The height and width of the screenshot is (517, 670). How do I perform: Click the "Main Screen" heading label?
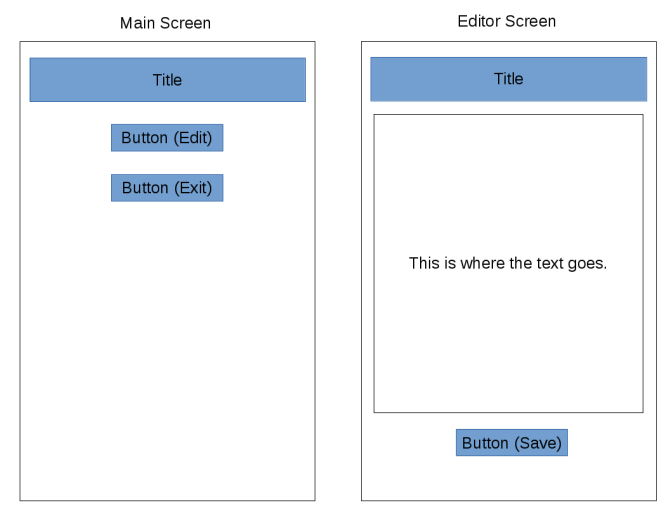coord(165,23)
